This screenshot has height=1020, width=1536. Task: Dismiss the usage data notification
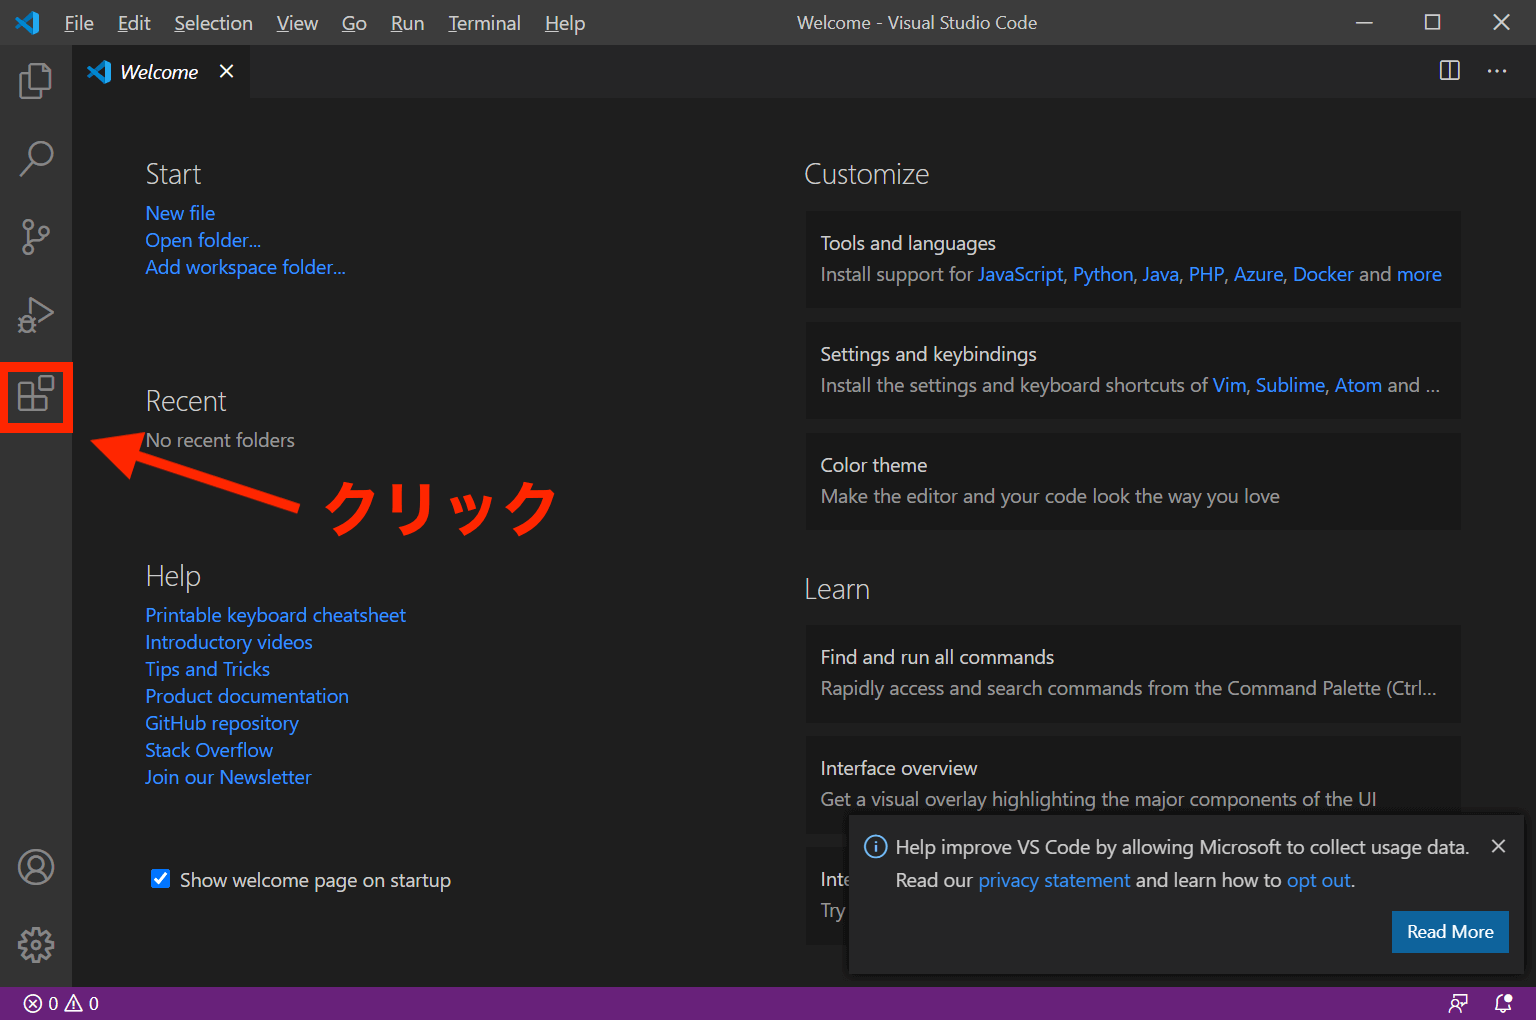[x=1498, y=846]
